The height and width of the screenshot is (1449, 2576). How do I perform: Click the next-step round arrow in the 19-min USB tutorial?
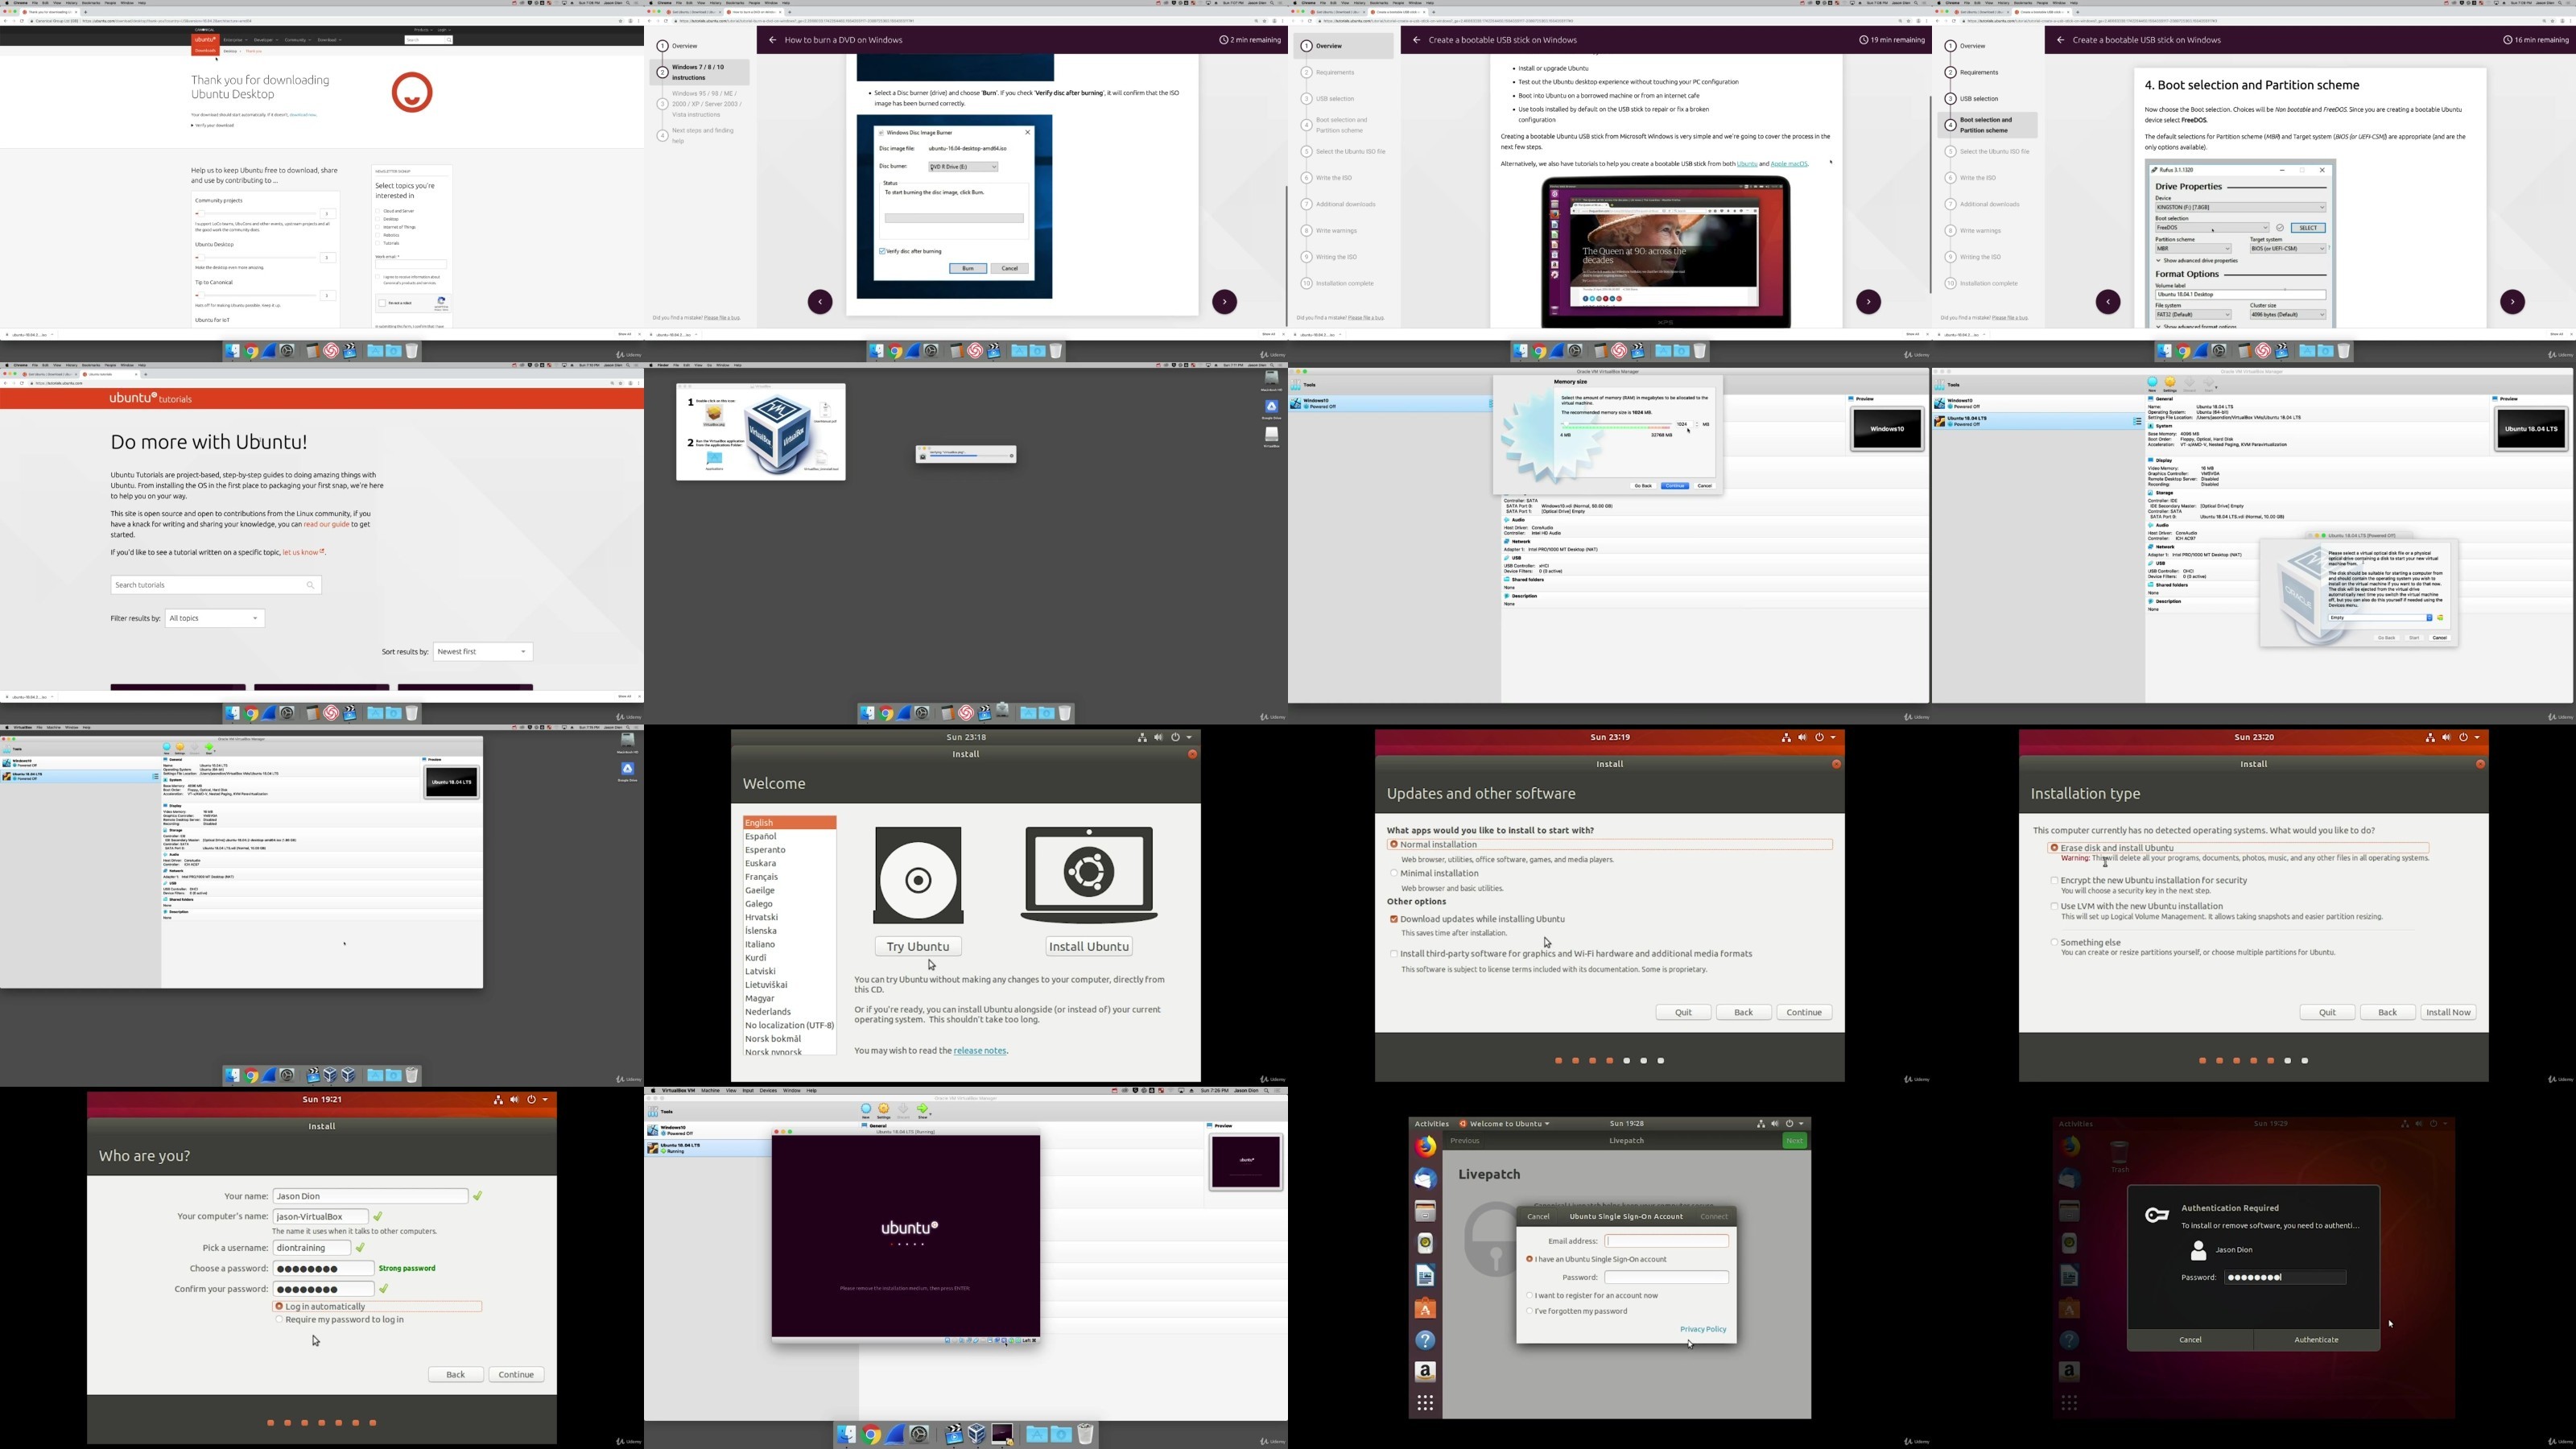pos(1868,302)
